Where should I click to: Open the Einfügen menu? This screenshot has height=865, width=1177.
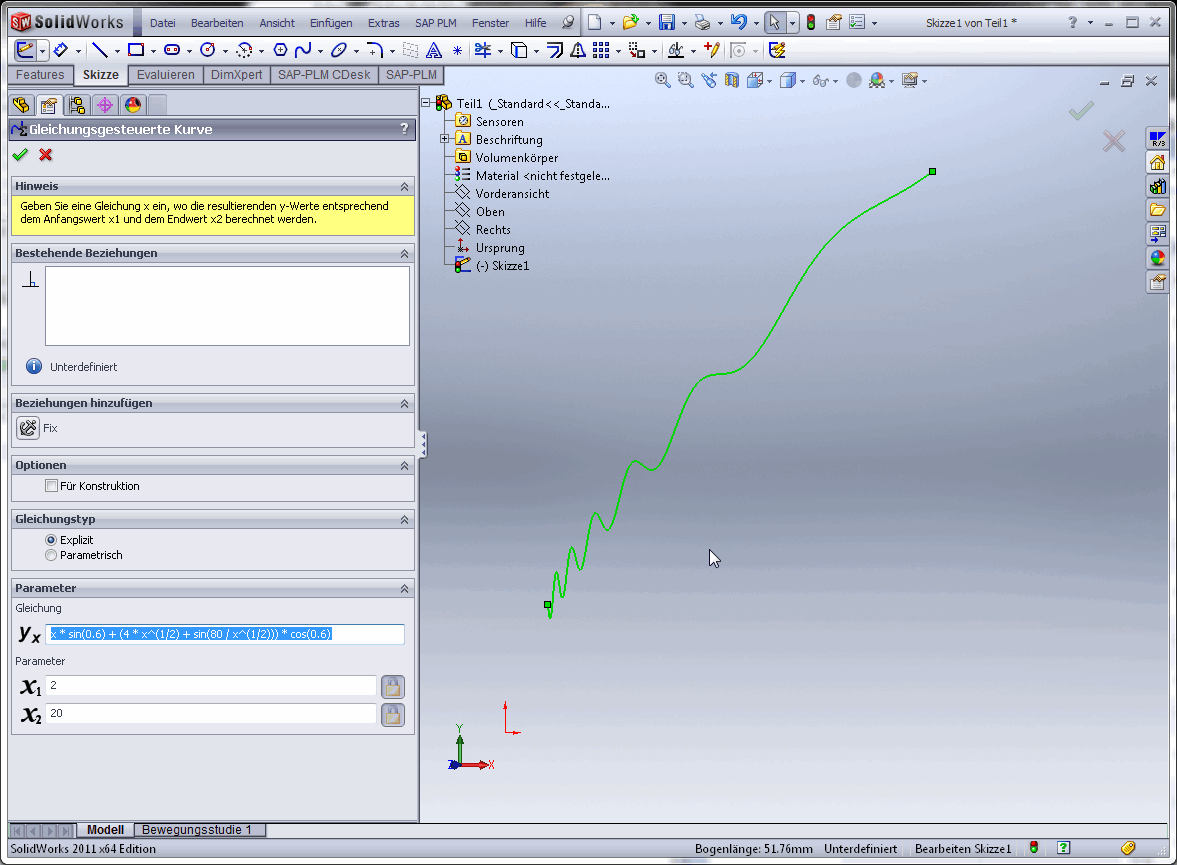tap(330, 23)
